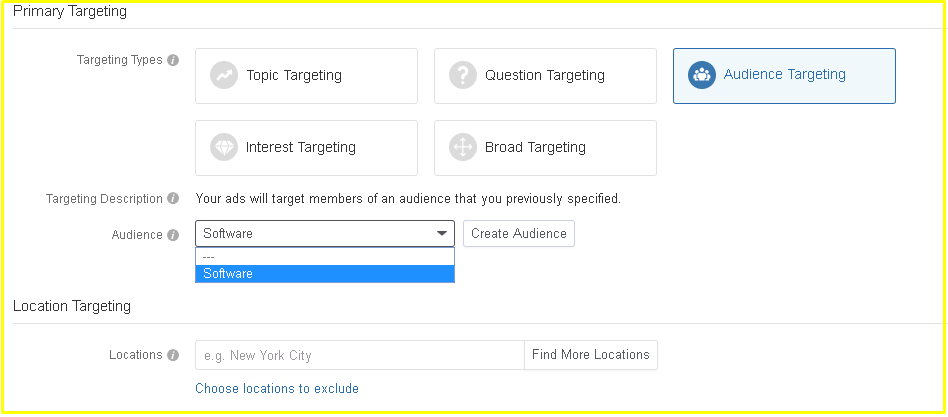
Task: Choose Question Targeting as targeting type
Action: [545, 76]
